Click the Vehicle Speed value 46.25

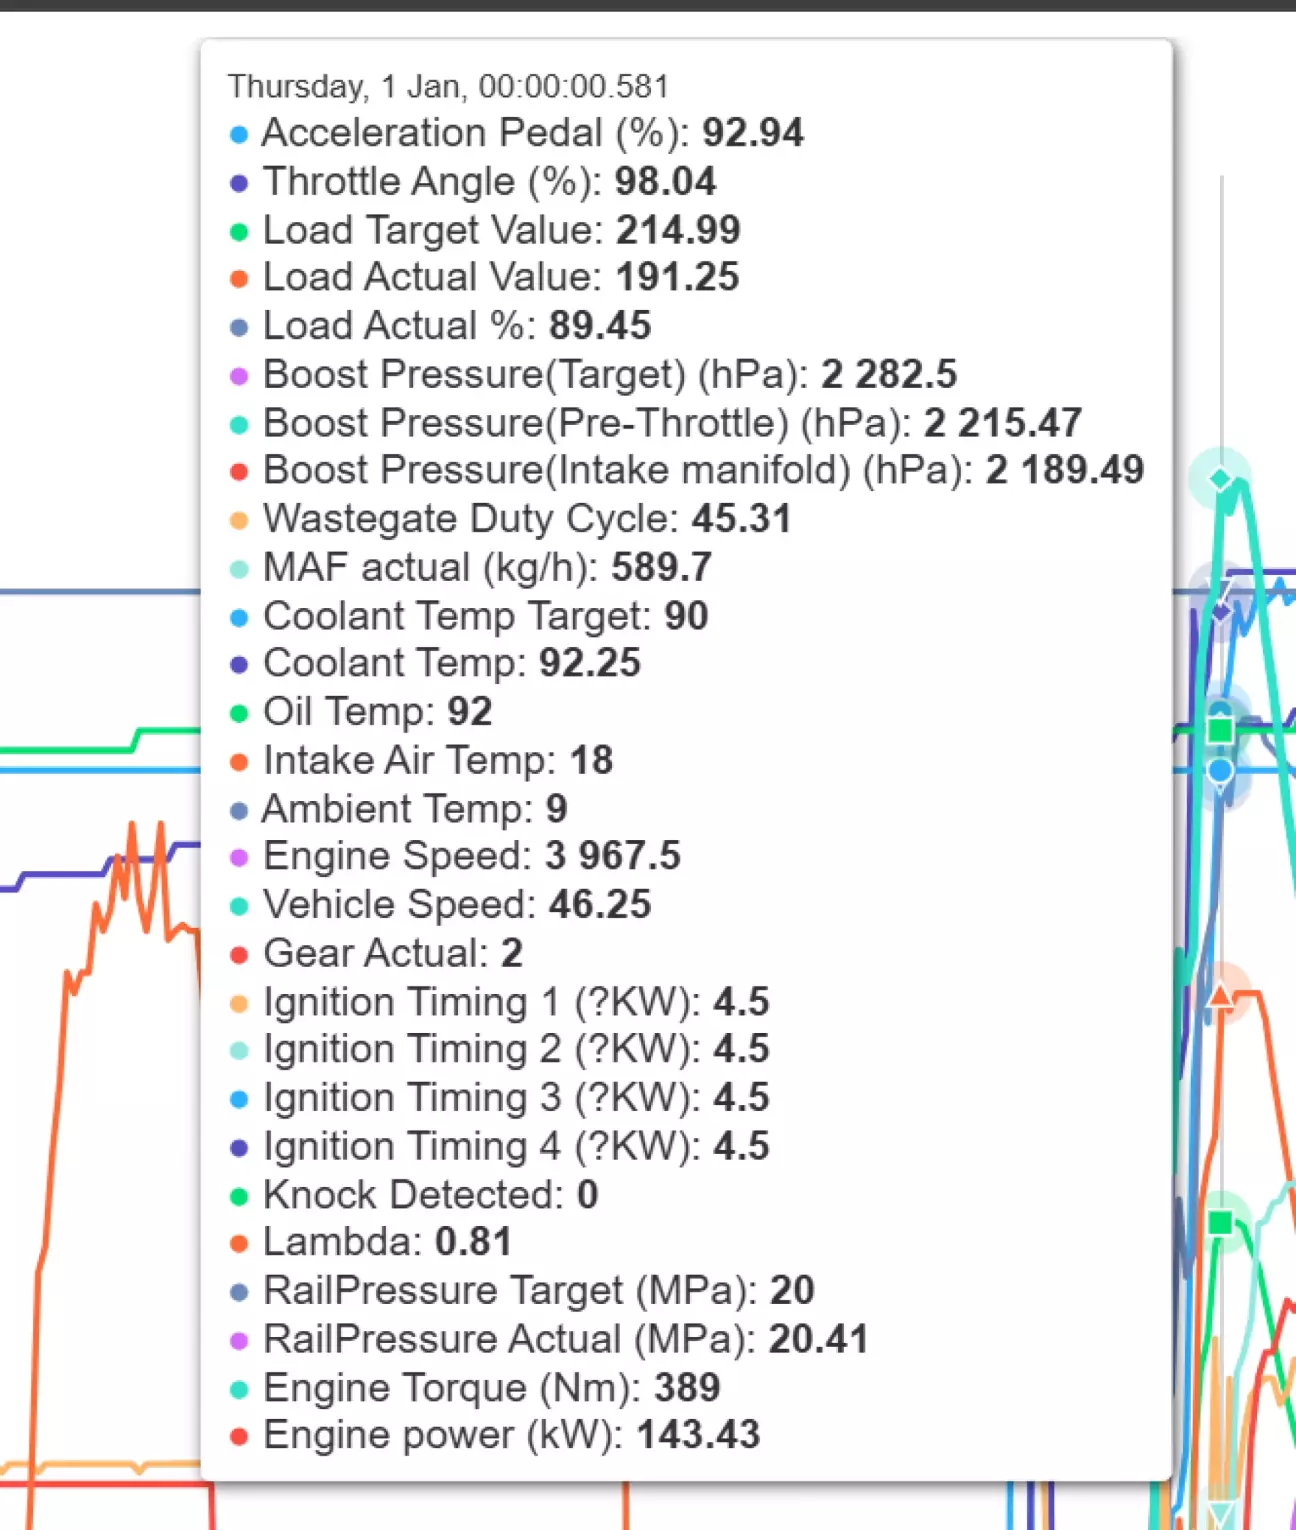pyautogui.click(x=599, y=905)
